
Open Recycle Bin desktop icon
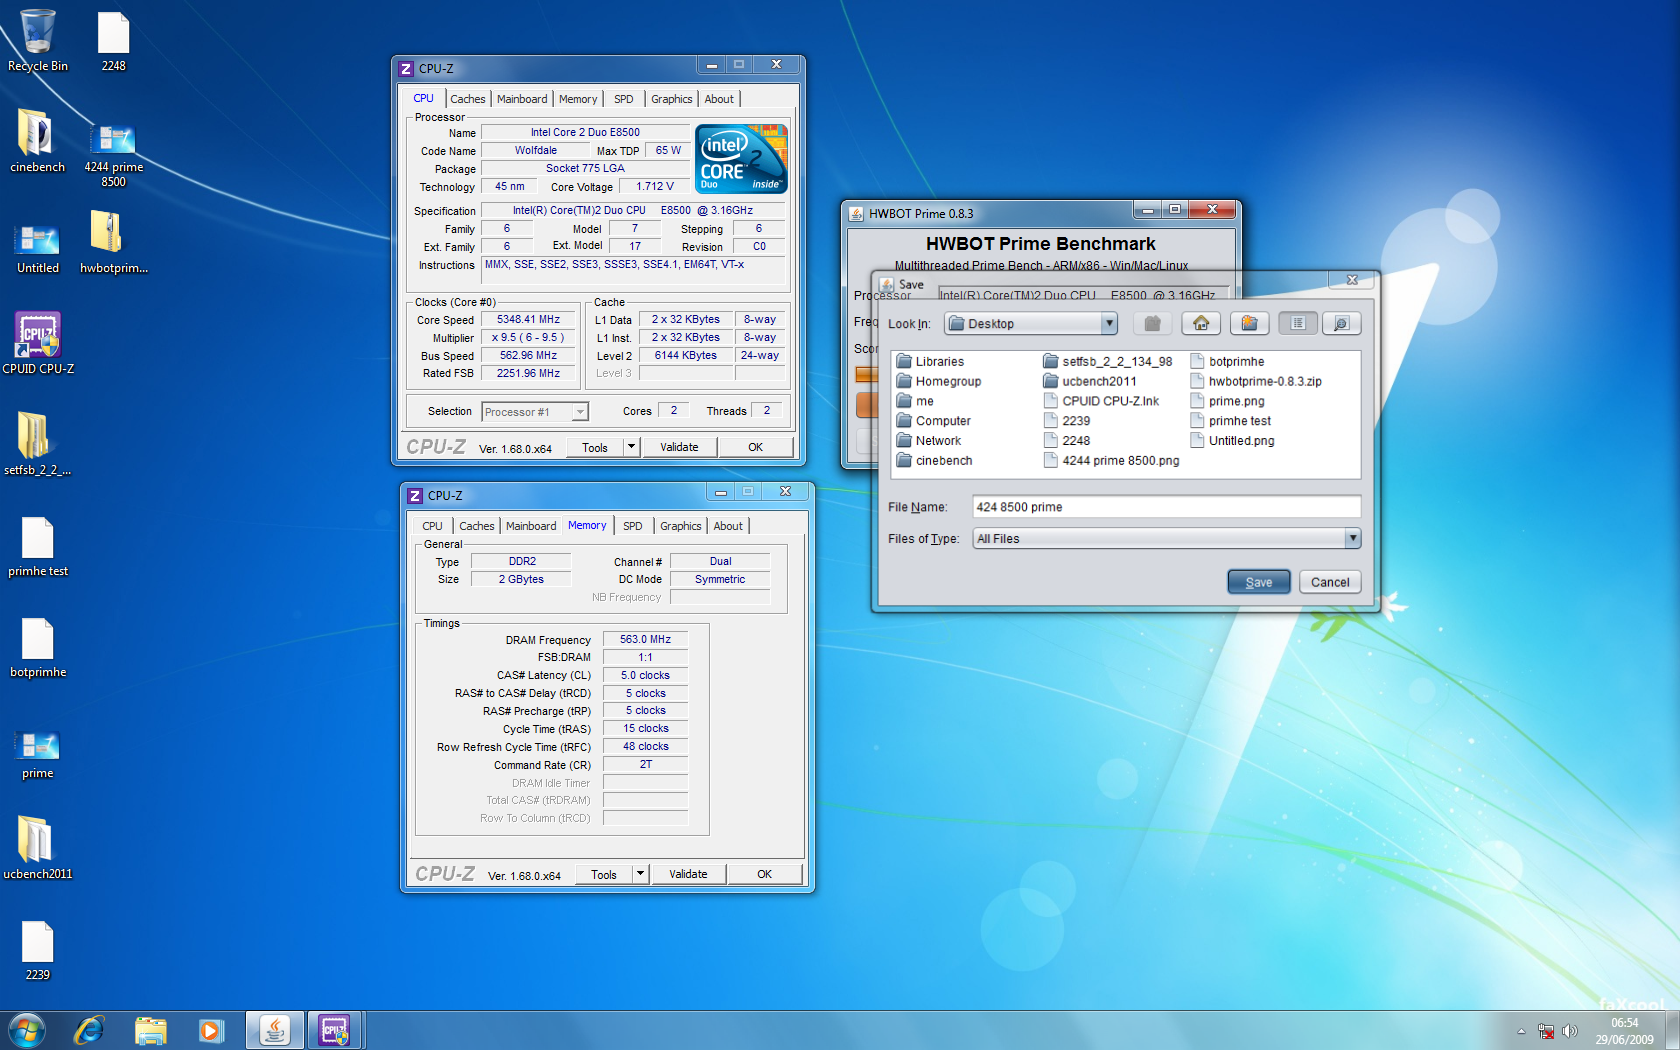click(38, 41)
